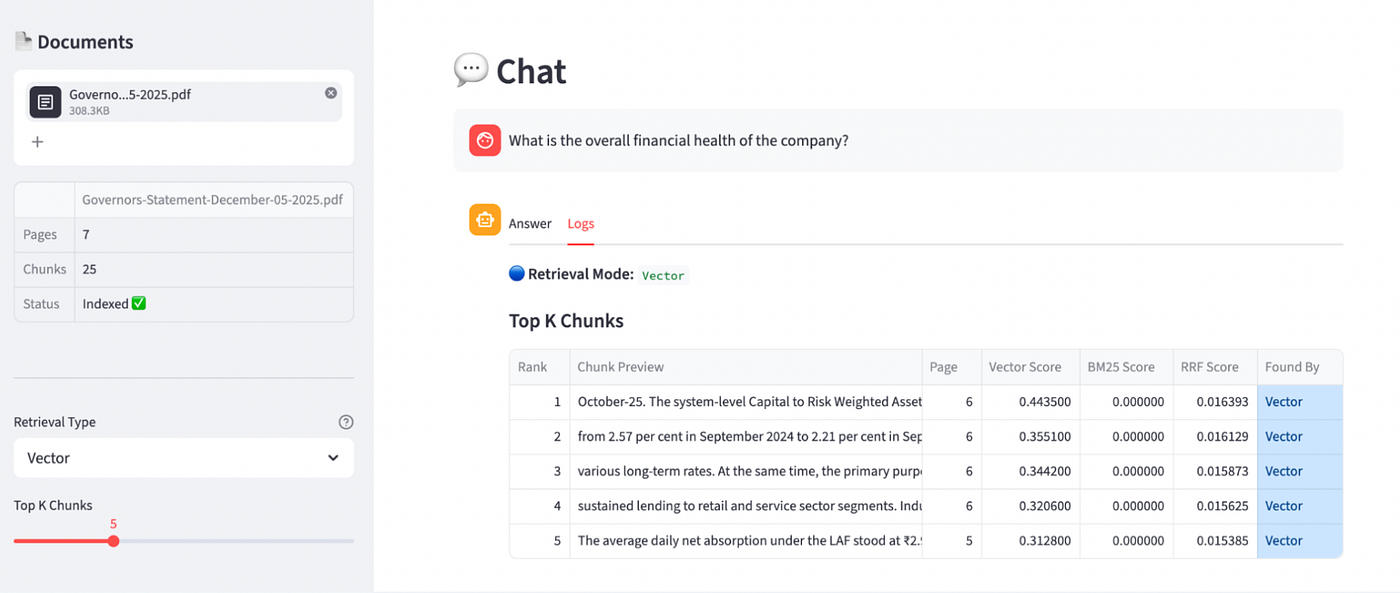The height and width of the screenshot is (593, 1400).
Task: Click the orange assistant robot avatar
Action: 485,220
